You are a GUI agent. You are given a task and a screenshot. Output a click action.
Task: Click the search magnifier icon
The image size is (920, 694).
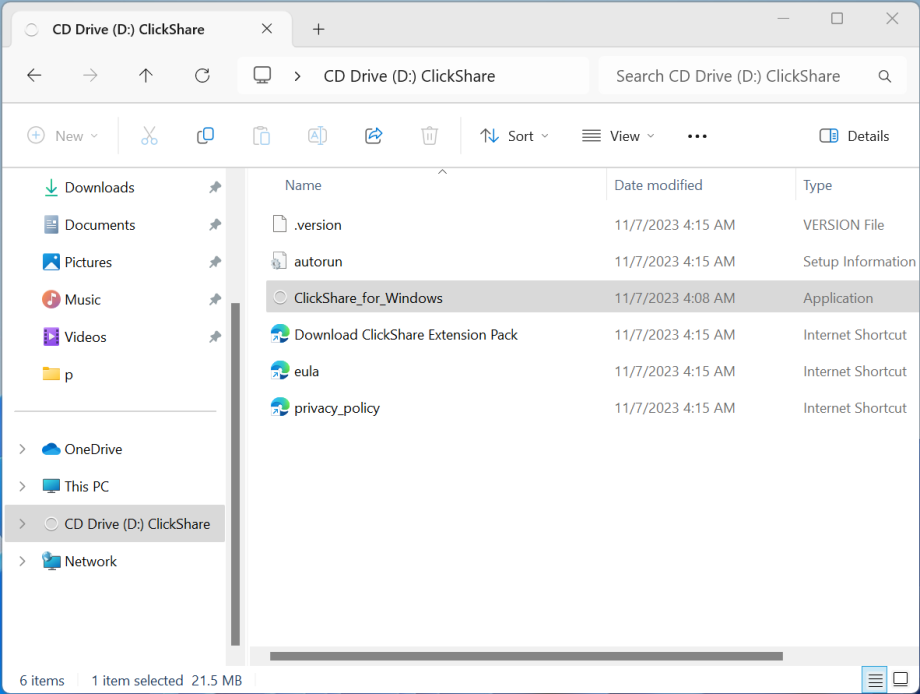[x=885, y=76]
